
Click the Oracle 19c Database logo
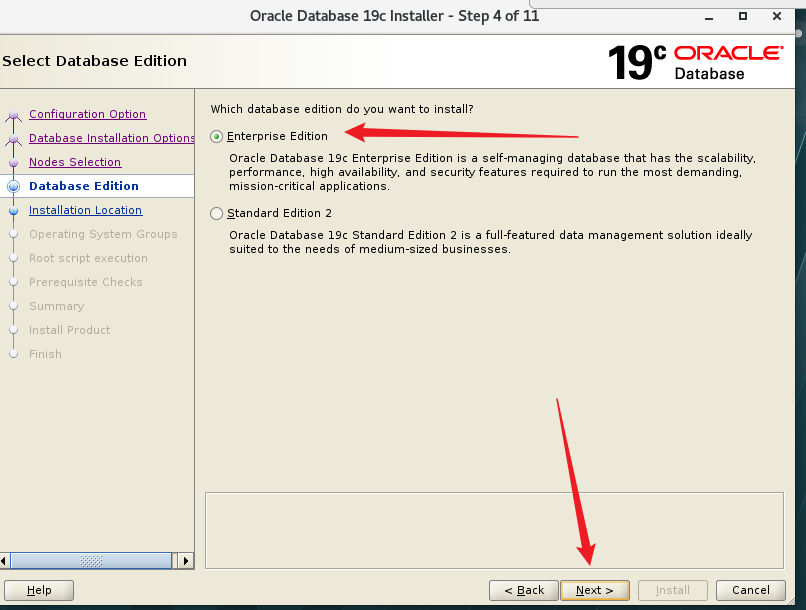coord(695,63)
